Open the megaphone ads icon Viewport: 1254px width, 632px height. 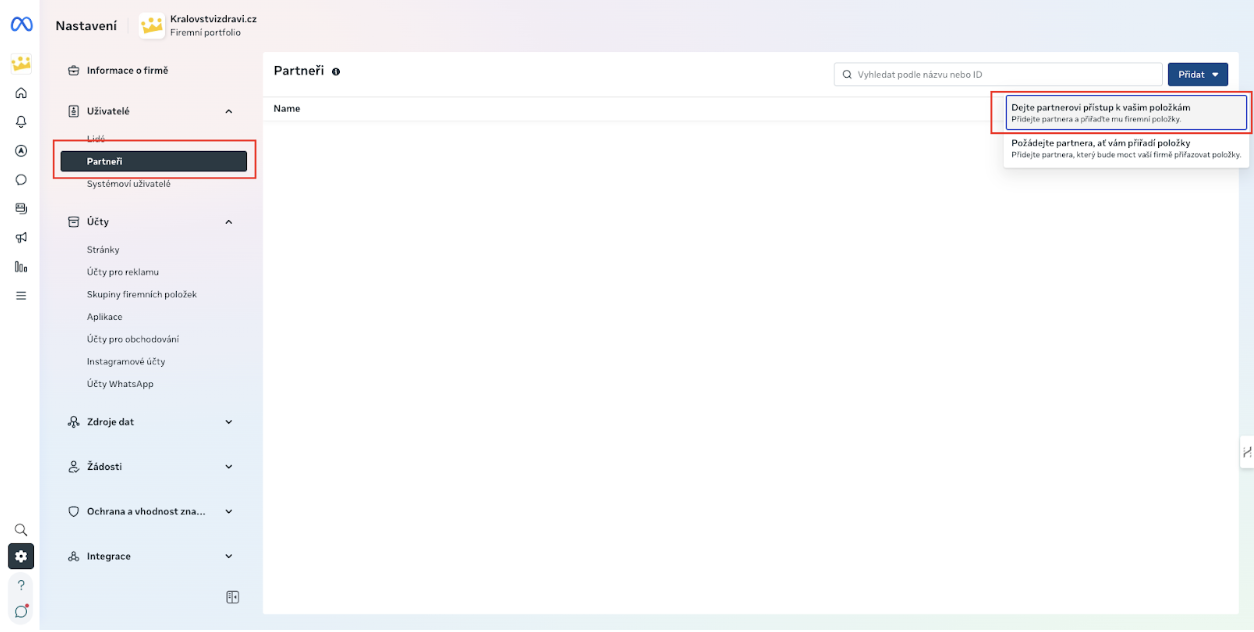click(21, 238)
